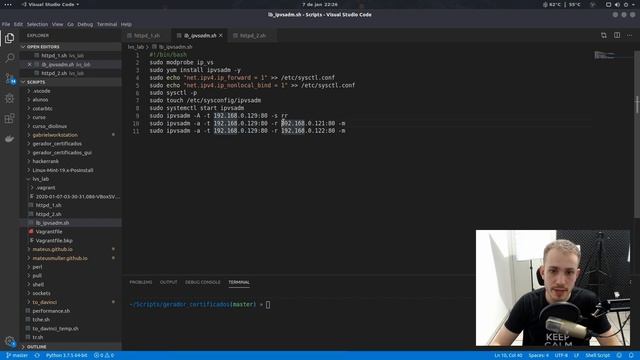Click the CPU temperature indicator in the top panel
Viewport: 640px width, 360px height.
(x=562, y=4)
